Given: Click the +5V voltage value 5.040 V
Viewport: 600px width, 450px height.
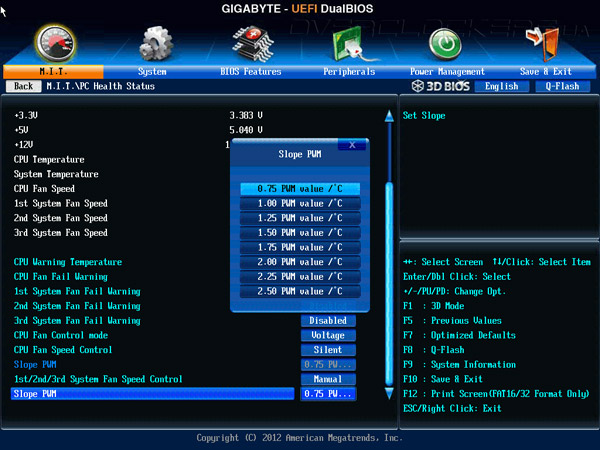Looking at the screenshot, I should tap(246, 130).
